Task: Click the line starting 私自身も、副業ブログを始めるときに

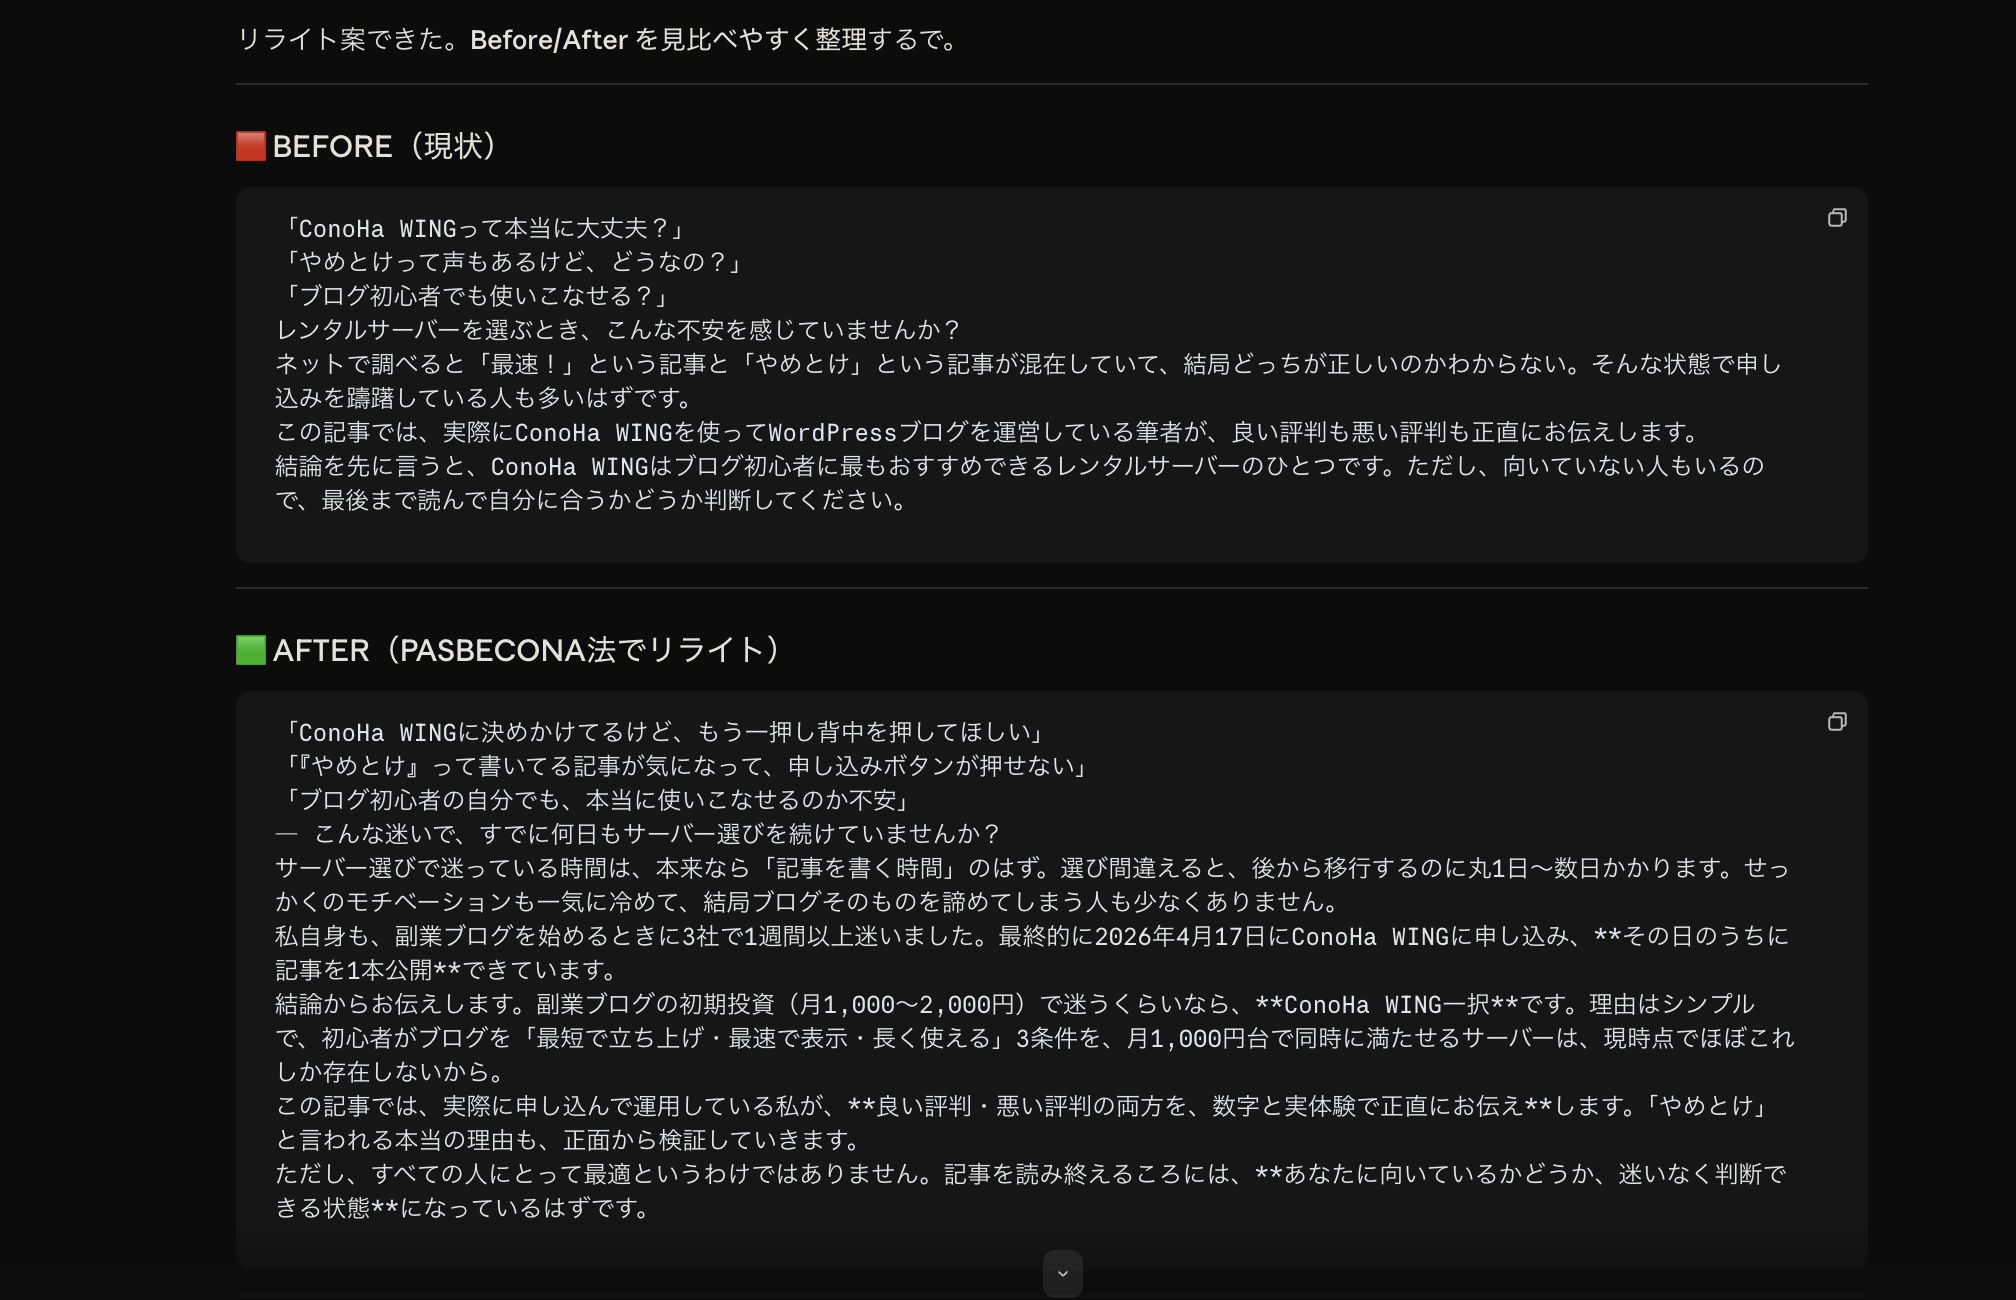Action: [x=1033, y=953]
